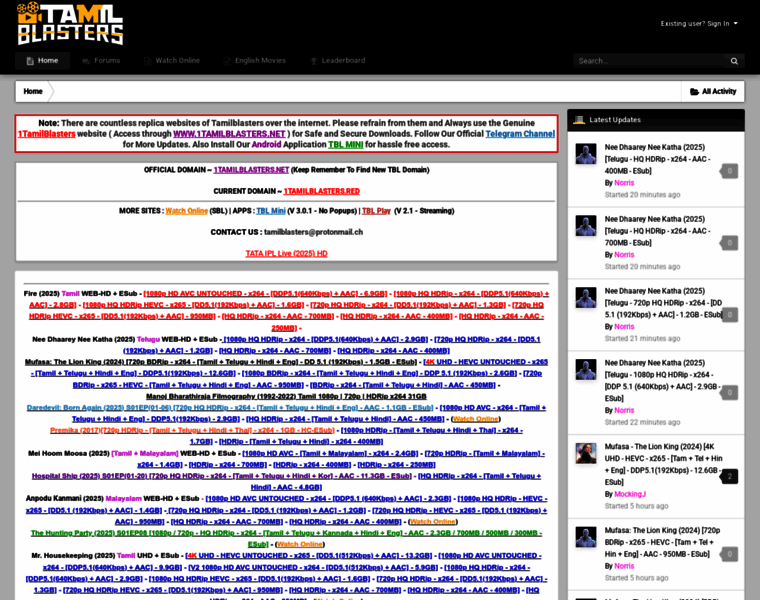
Task: Open Mufasa 720p BDRip 950MB update
Action: (x=662, y=542)
